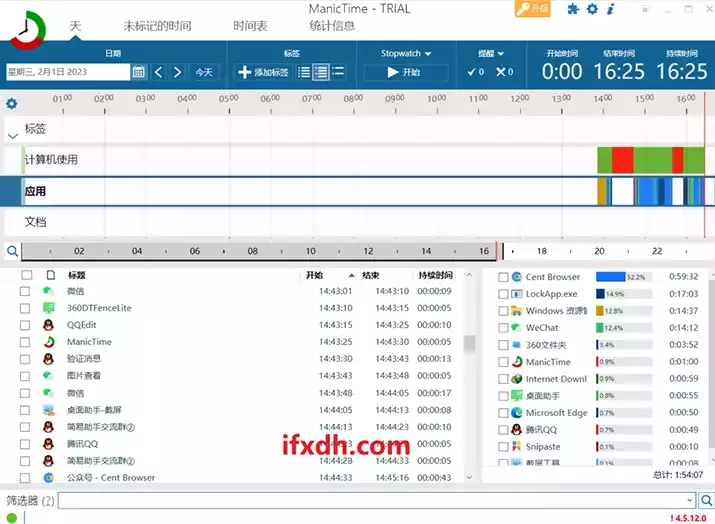The width and height of the screenshot is (715, 524).
Task: Sort by the 持续时间 column header
Action: point(435,275)
